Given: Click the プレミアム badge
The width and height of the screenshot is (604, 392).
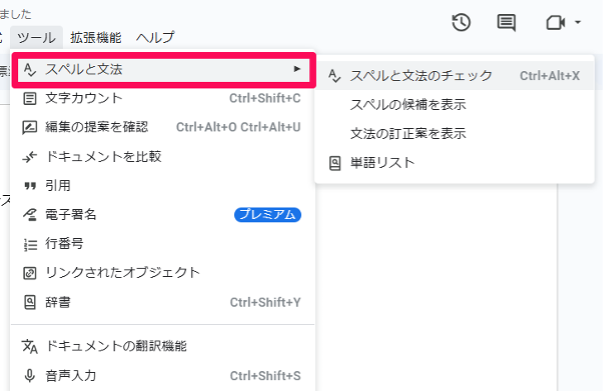Looking at the screenshot, I should pos(267,215).
